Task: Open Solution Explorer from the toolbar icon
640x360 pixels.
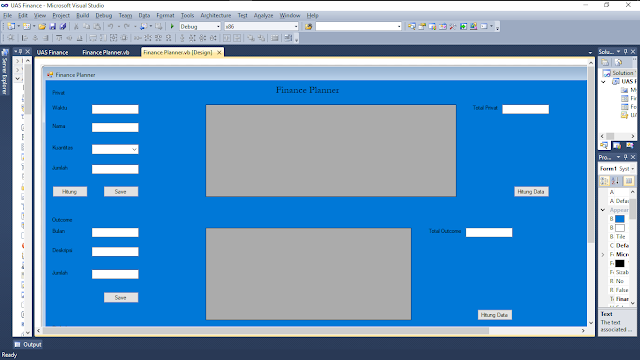Action: tap(412, 27)
